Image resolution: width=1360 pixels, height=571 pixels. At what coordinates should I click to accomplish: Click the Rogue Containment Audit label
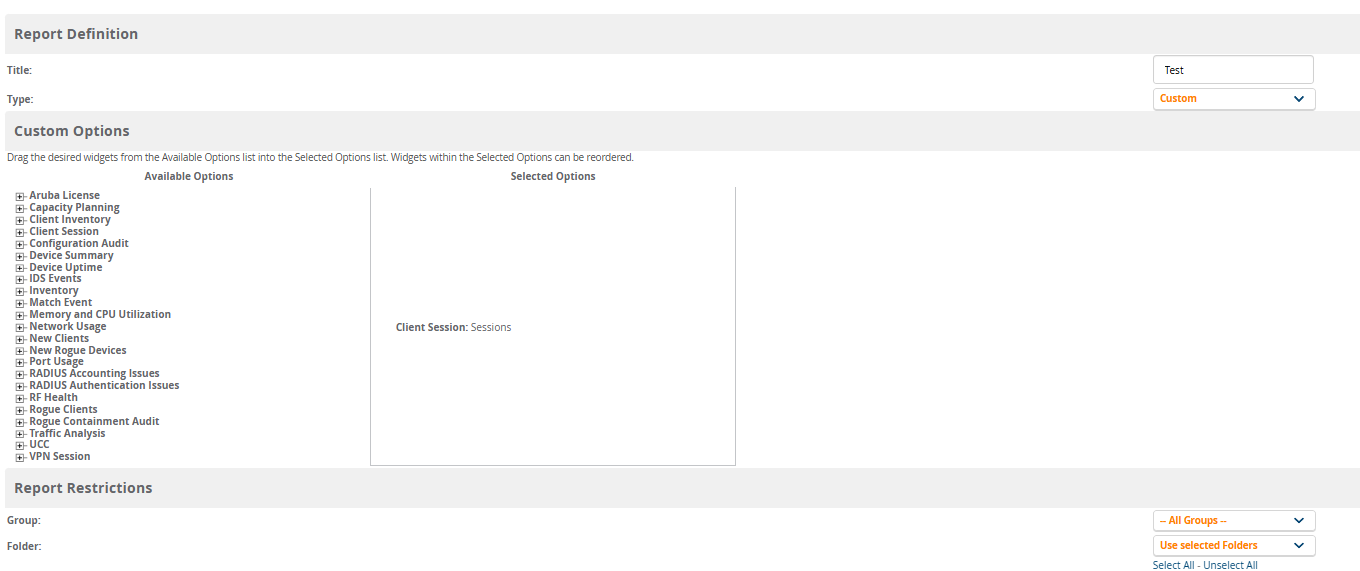pyautogui.click(x=94, y=421)
